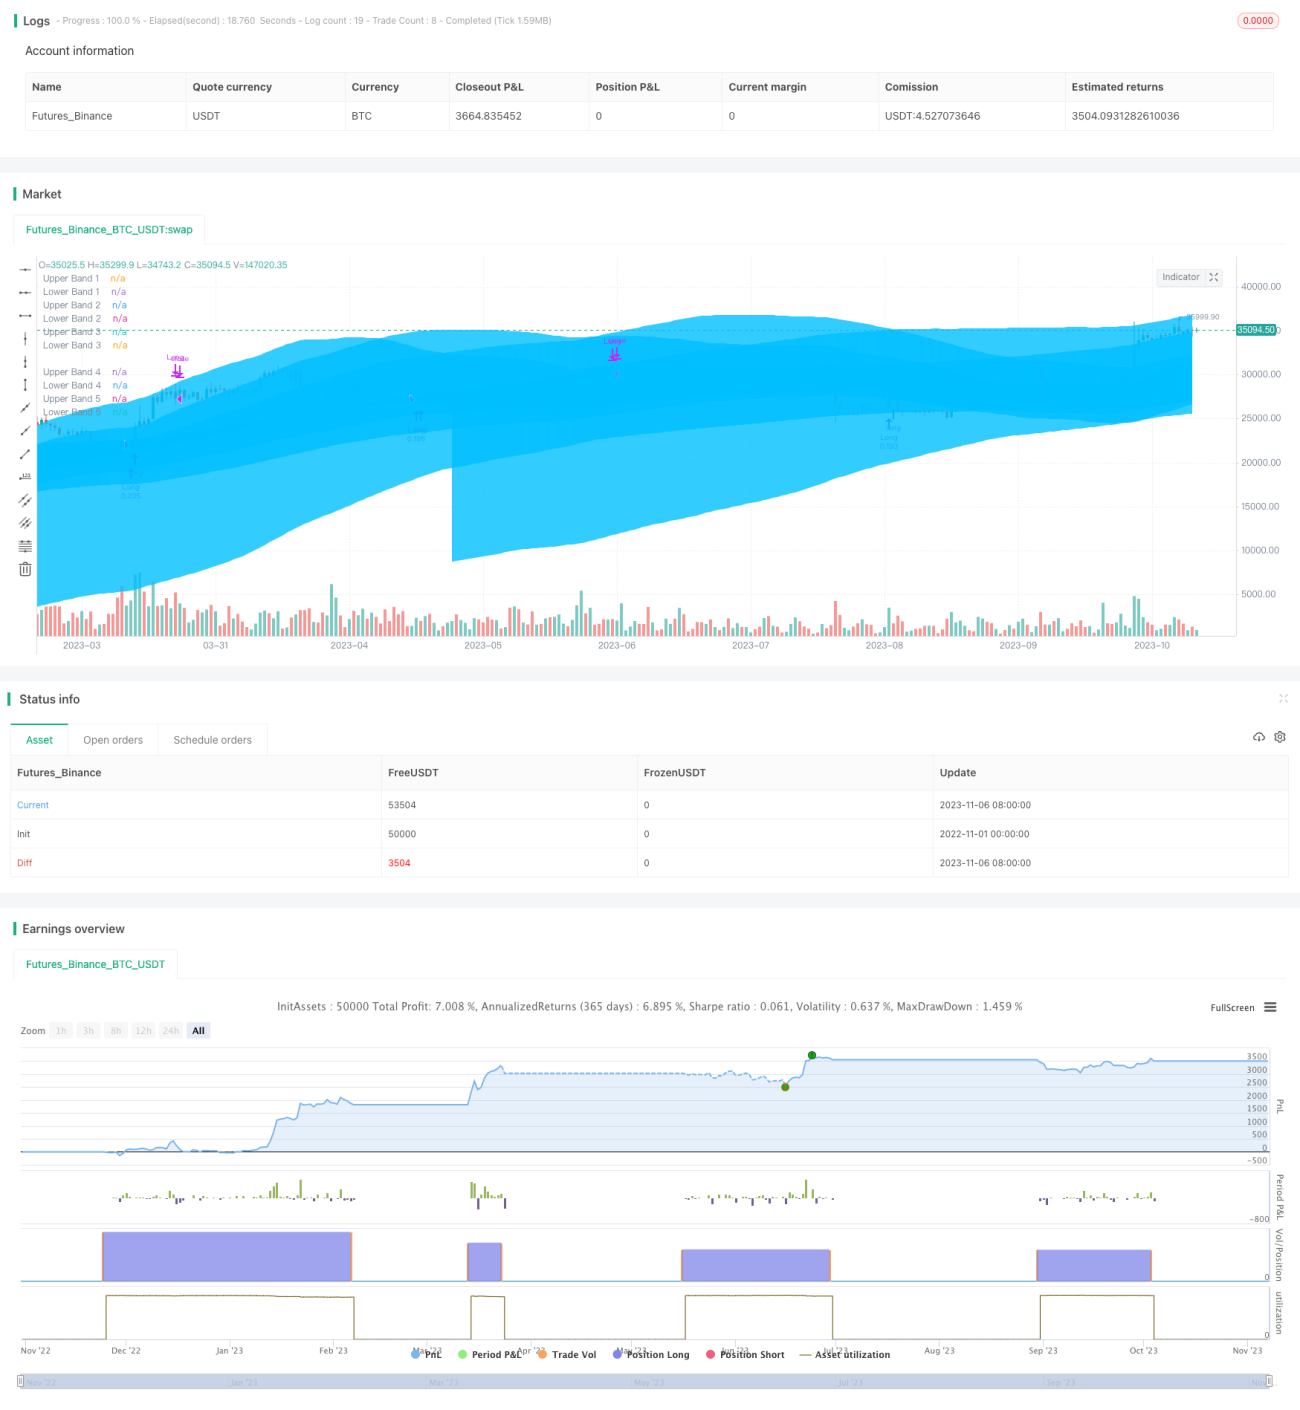This screenshot has height=1410, width=1300.
Task: Select the Futures_Binance_BTC_USDT:swap market tab
Action: click(109, 229)
